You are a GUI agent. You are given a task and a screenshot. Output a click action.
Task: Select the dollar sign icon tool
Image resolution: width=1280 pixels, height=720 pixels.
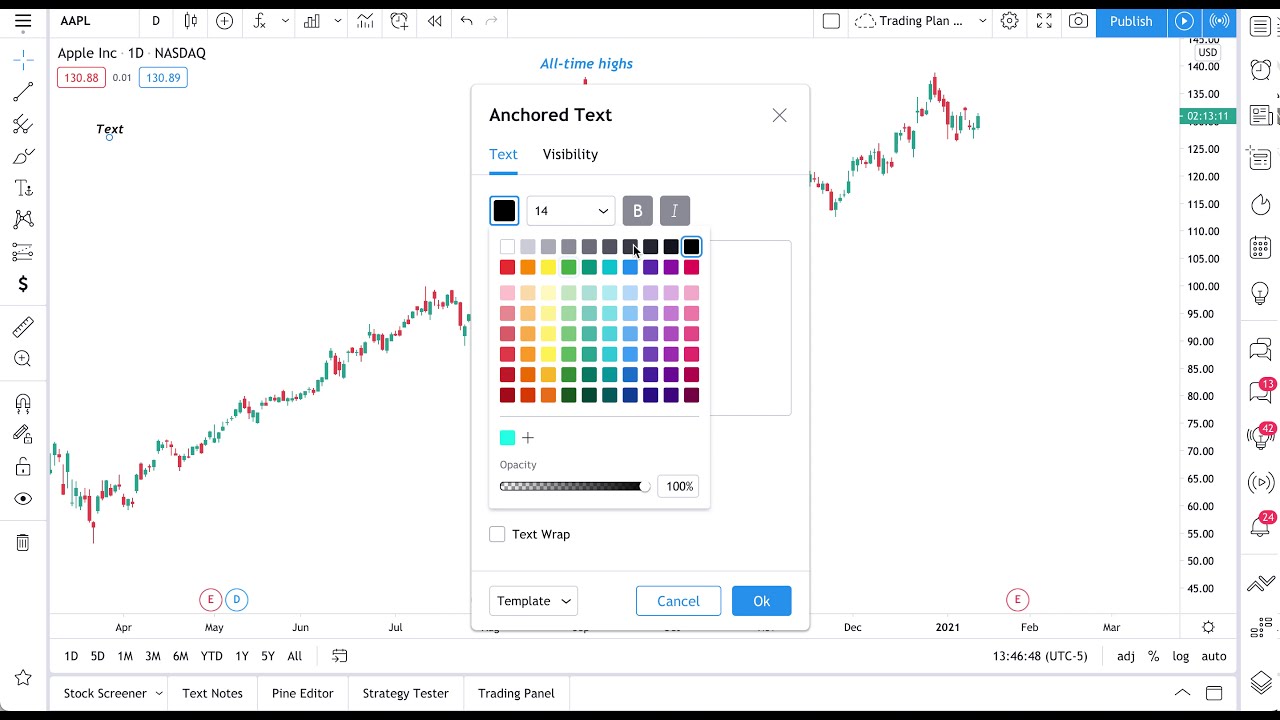click(x=23, y=284)
